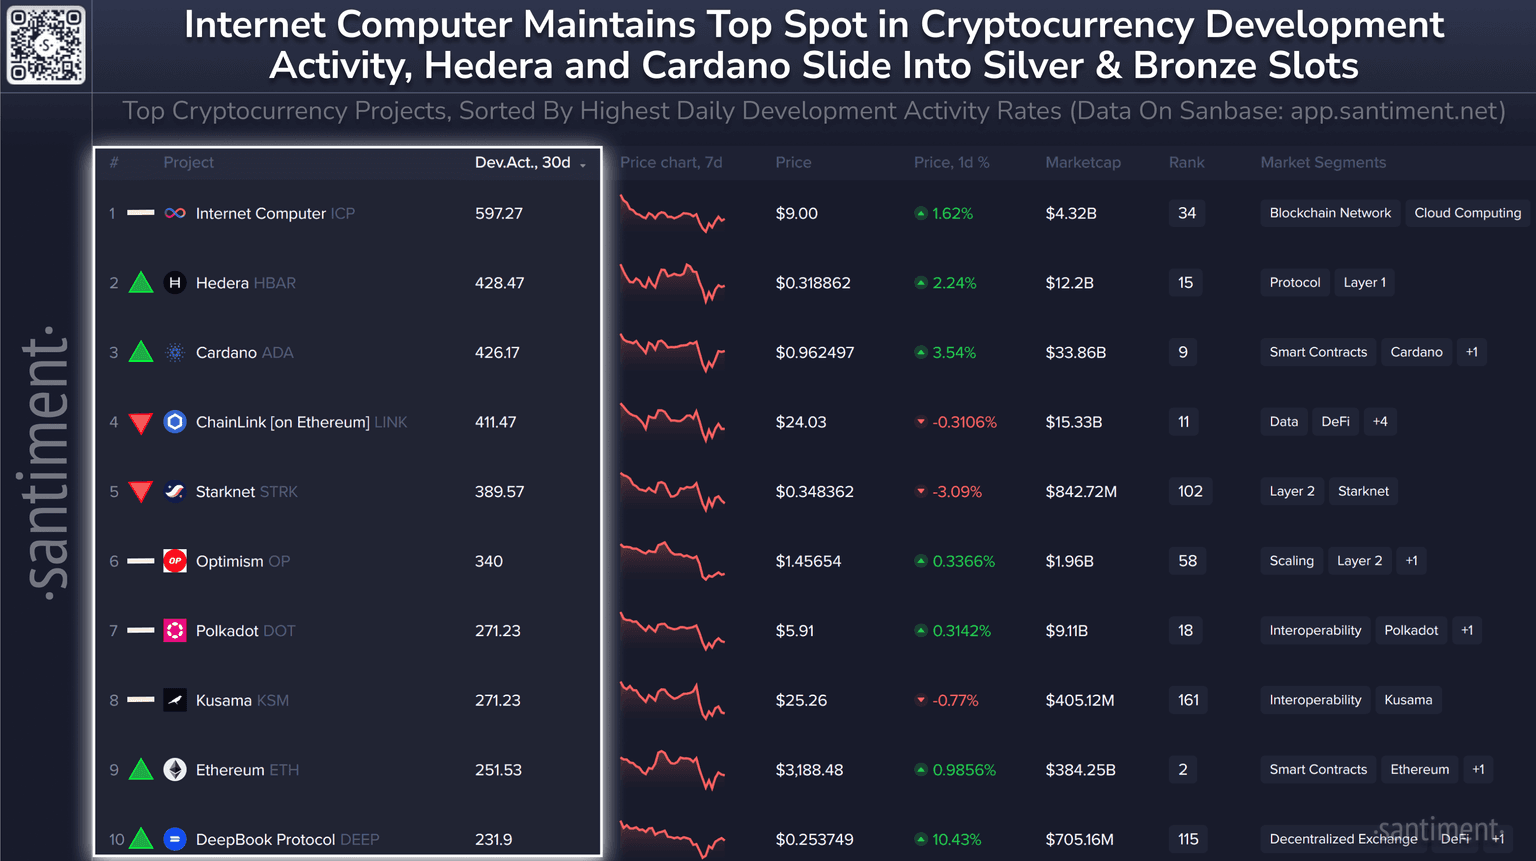Click the Price, 1d % column header
This screenshot has width=1536, height=861.
tap(951, 162)
